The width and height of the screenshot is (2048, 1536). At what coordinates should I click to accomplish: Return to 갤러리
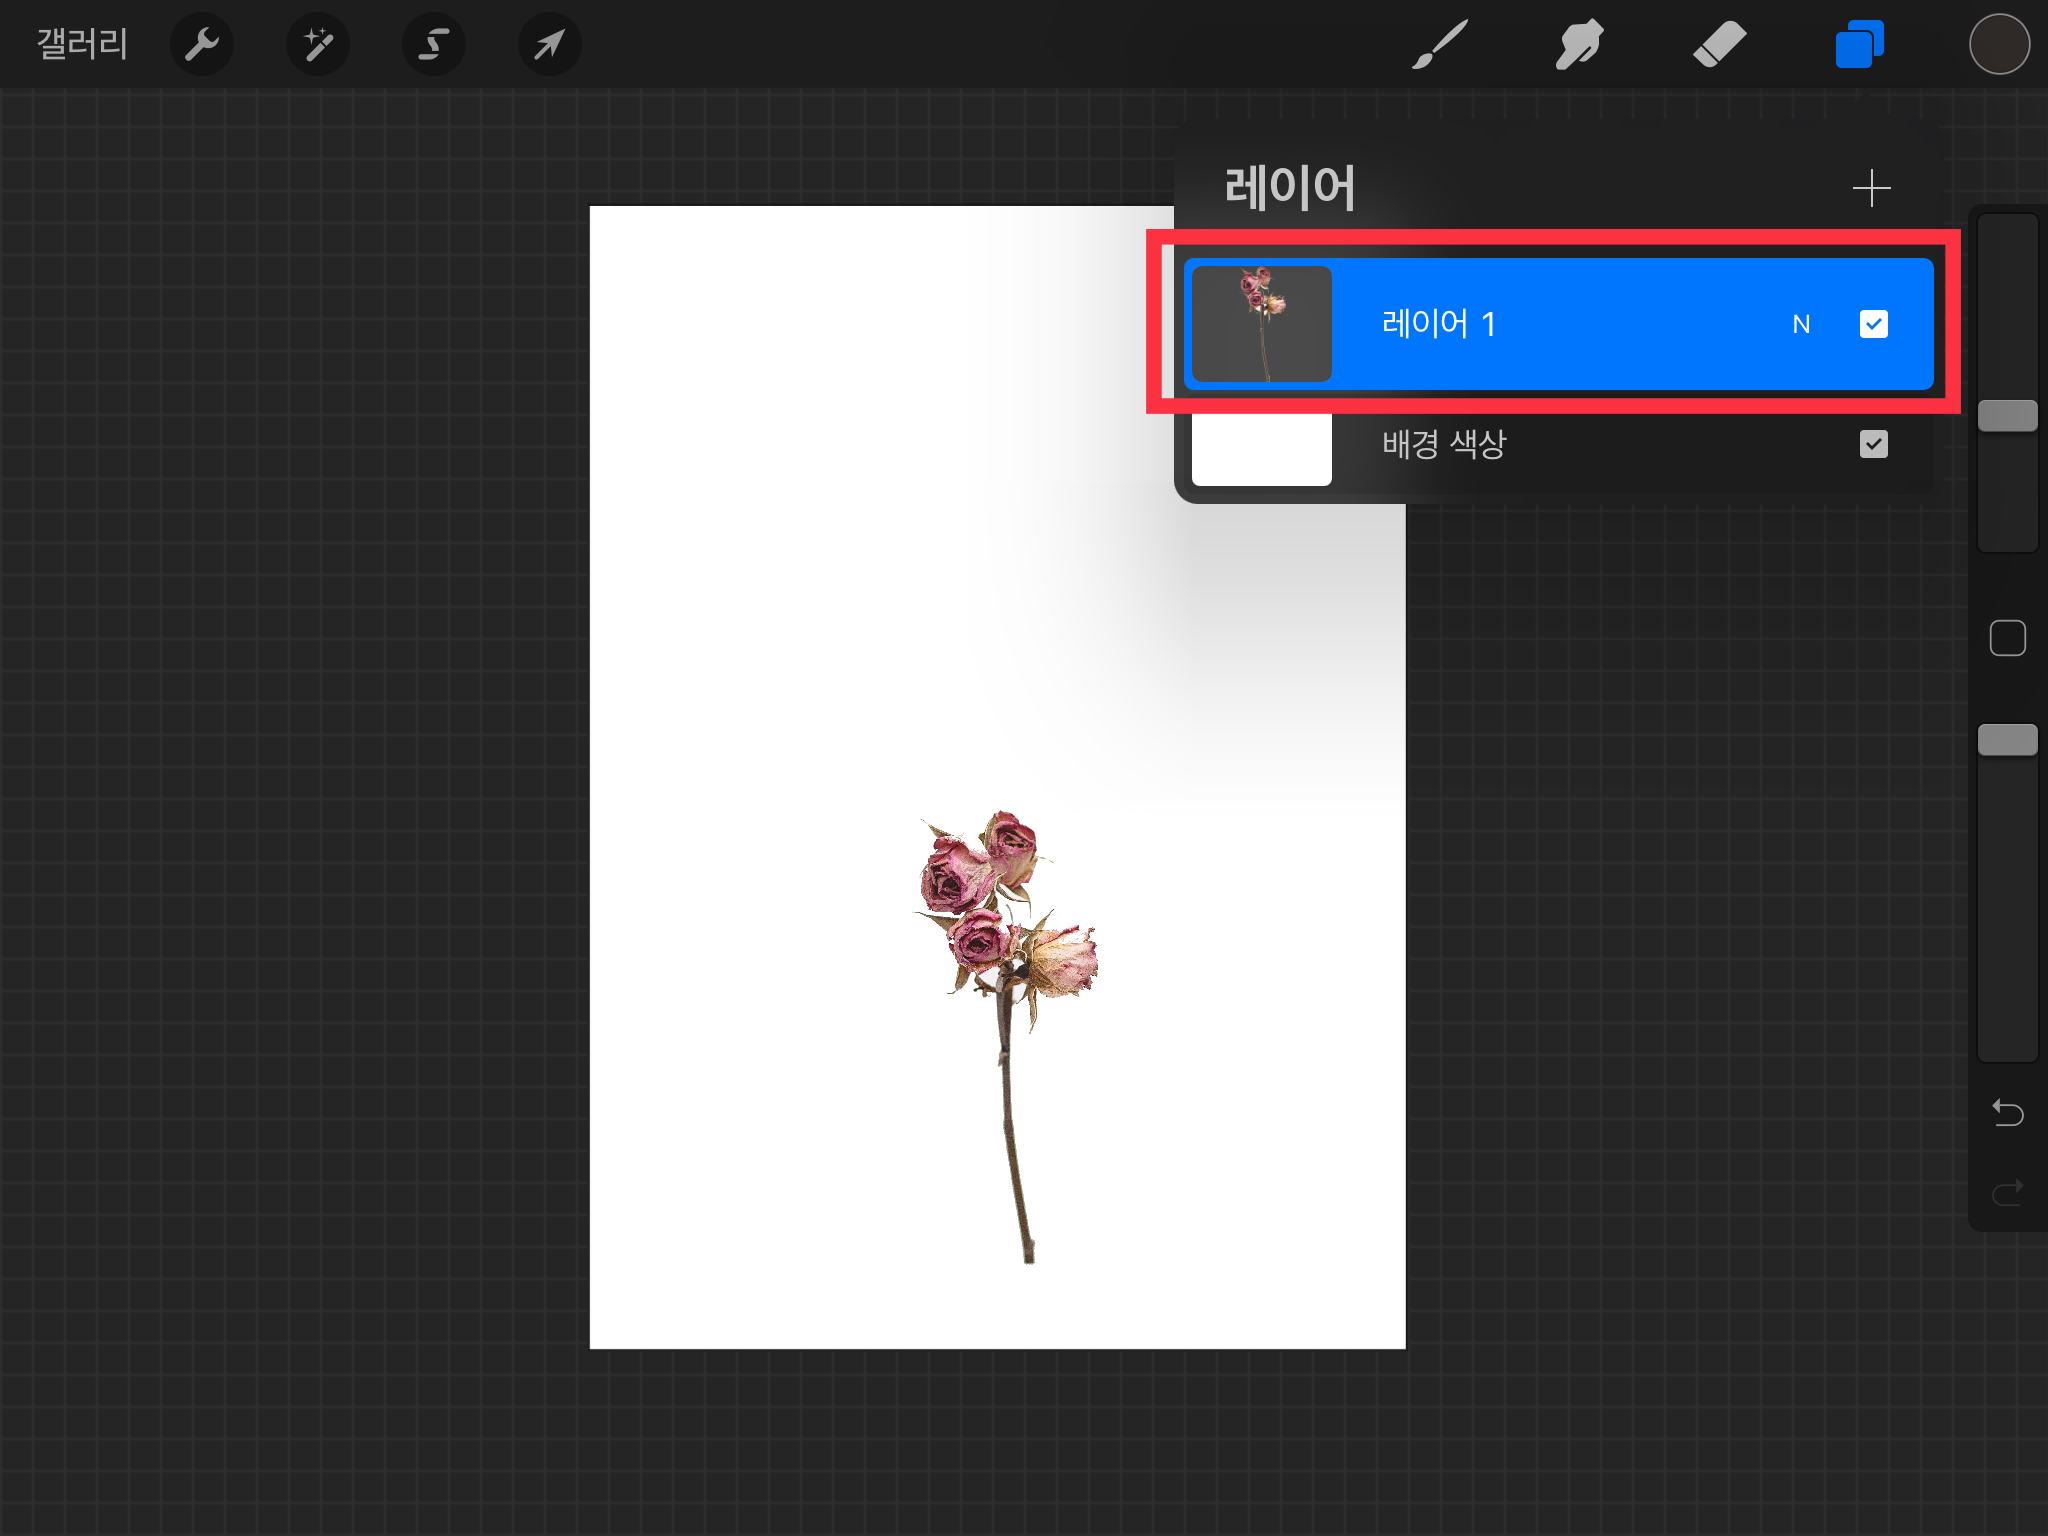tap(82, 44)
